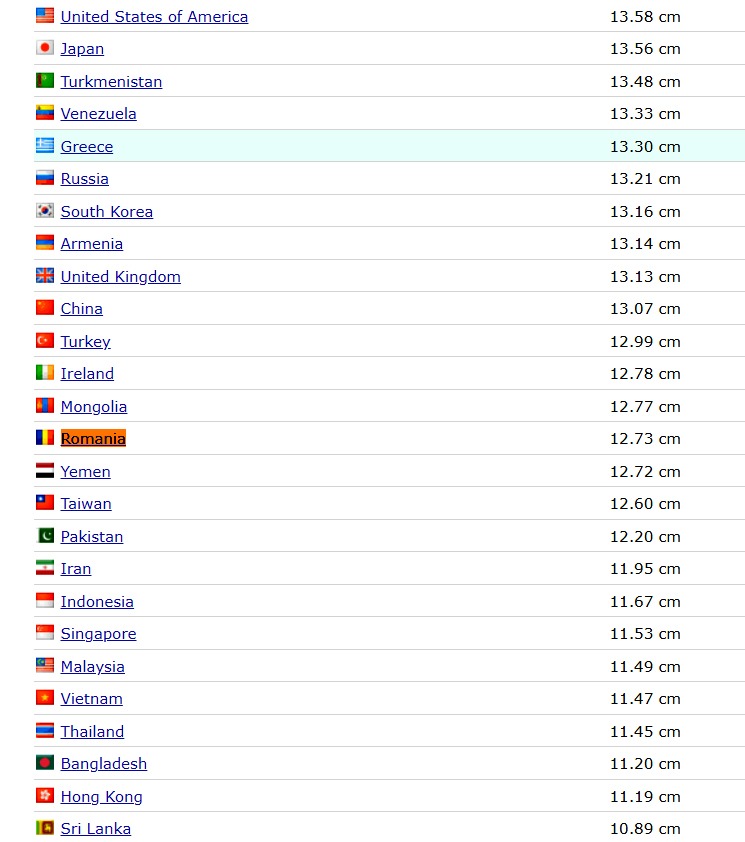
Task: Open the Russia country link
Action: [84, 179]
